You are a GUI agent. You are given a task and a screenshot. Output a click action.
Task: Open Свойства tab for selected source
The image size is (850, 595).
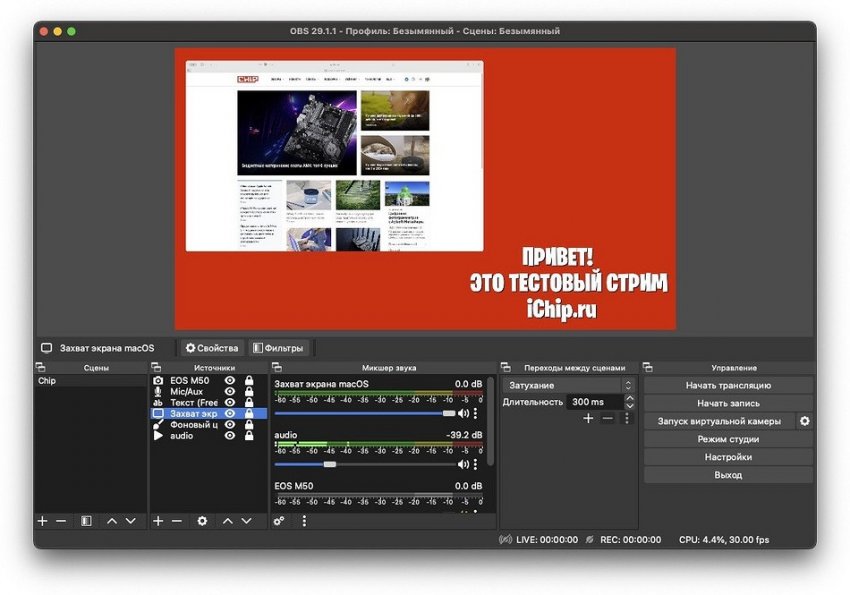[x=212, y=348]
